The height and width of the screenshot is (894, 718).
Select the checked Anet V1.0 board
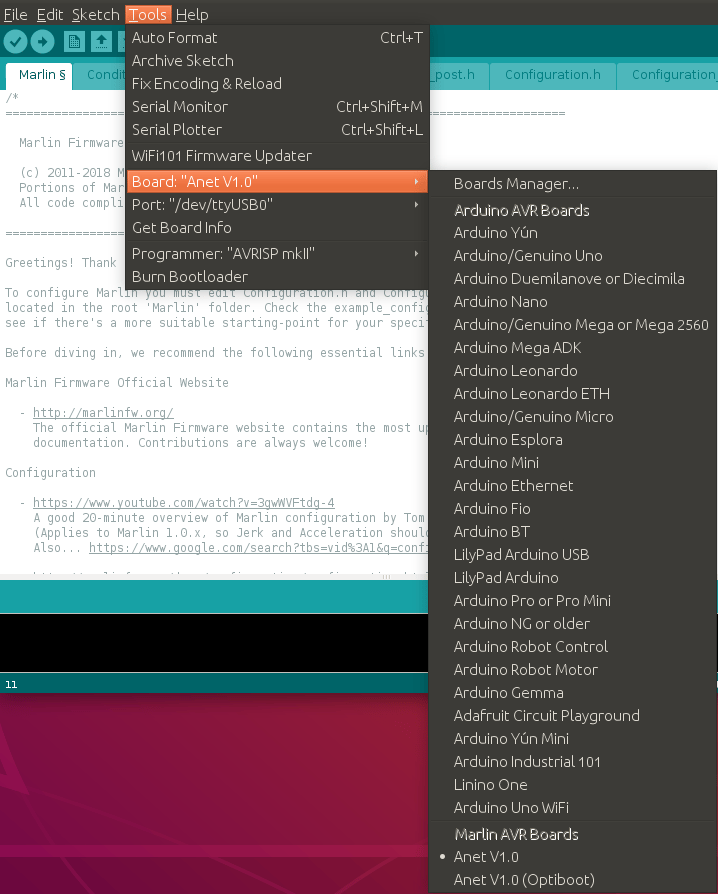tap(573, 856)
